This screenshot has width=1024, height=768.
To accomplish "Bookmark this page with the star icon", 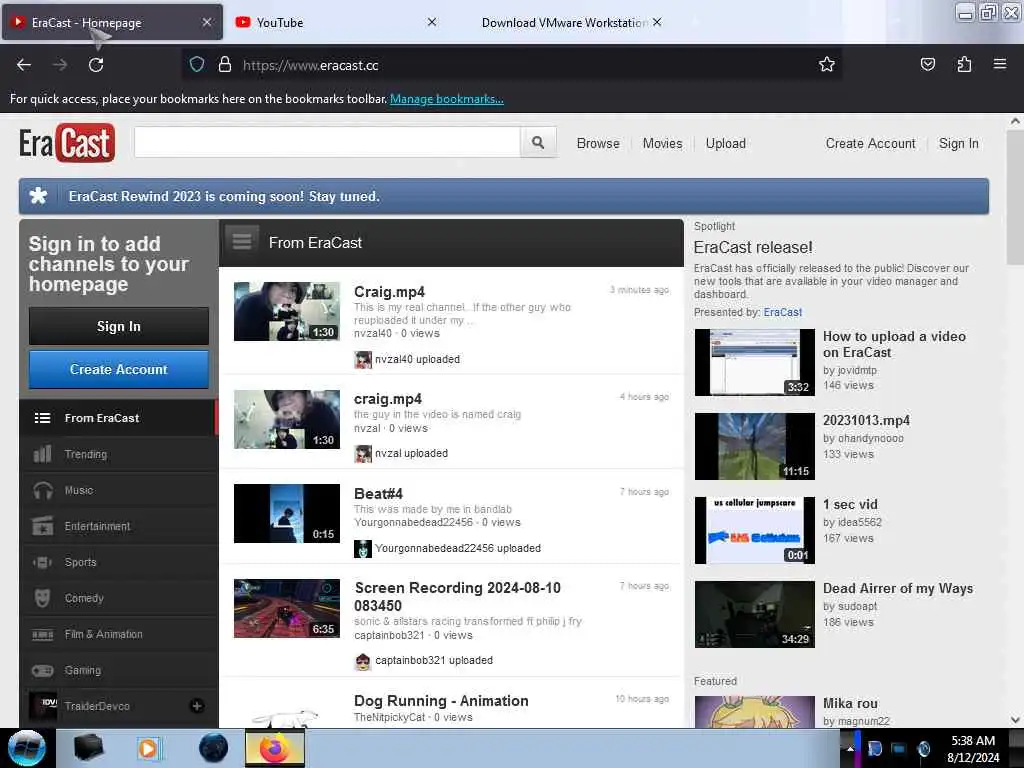I will [x=827, y=65].
